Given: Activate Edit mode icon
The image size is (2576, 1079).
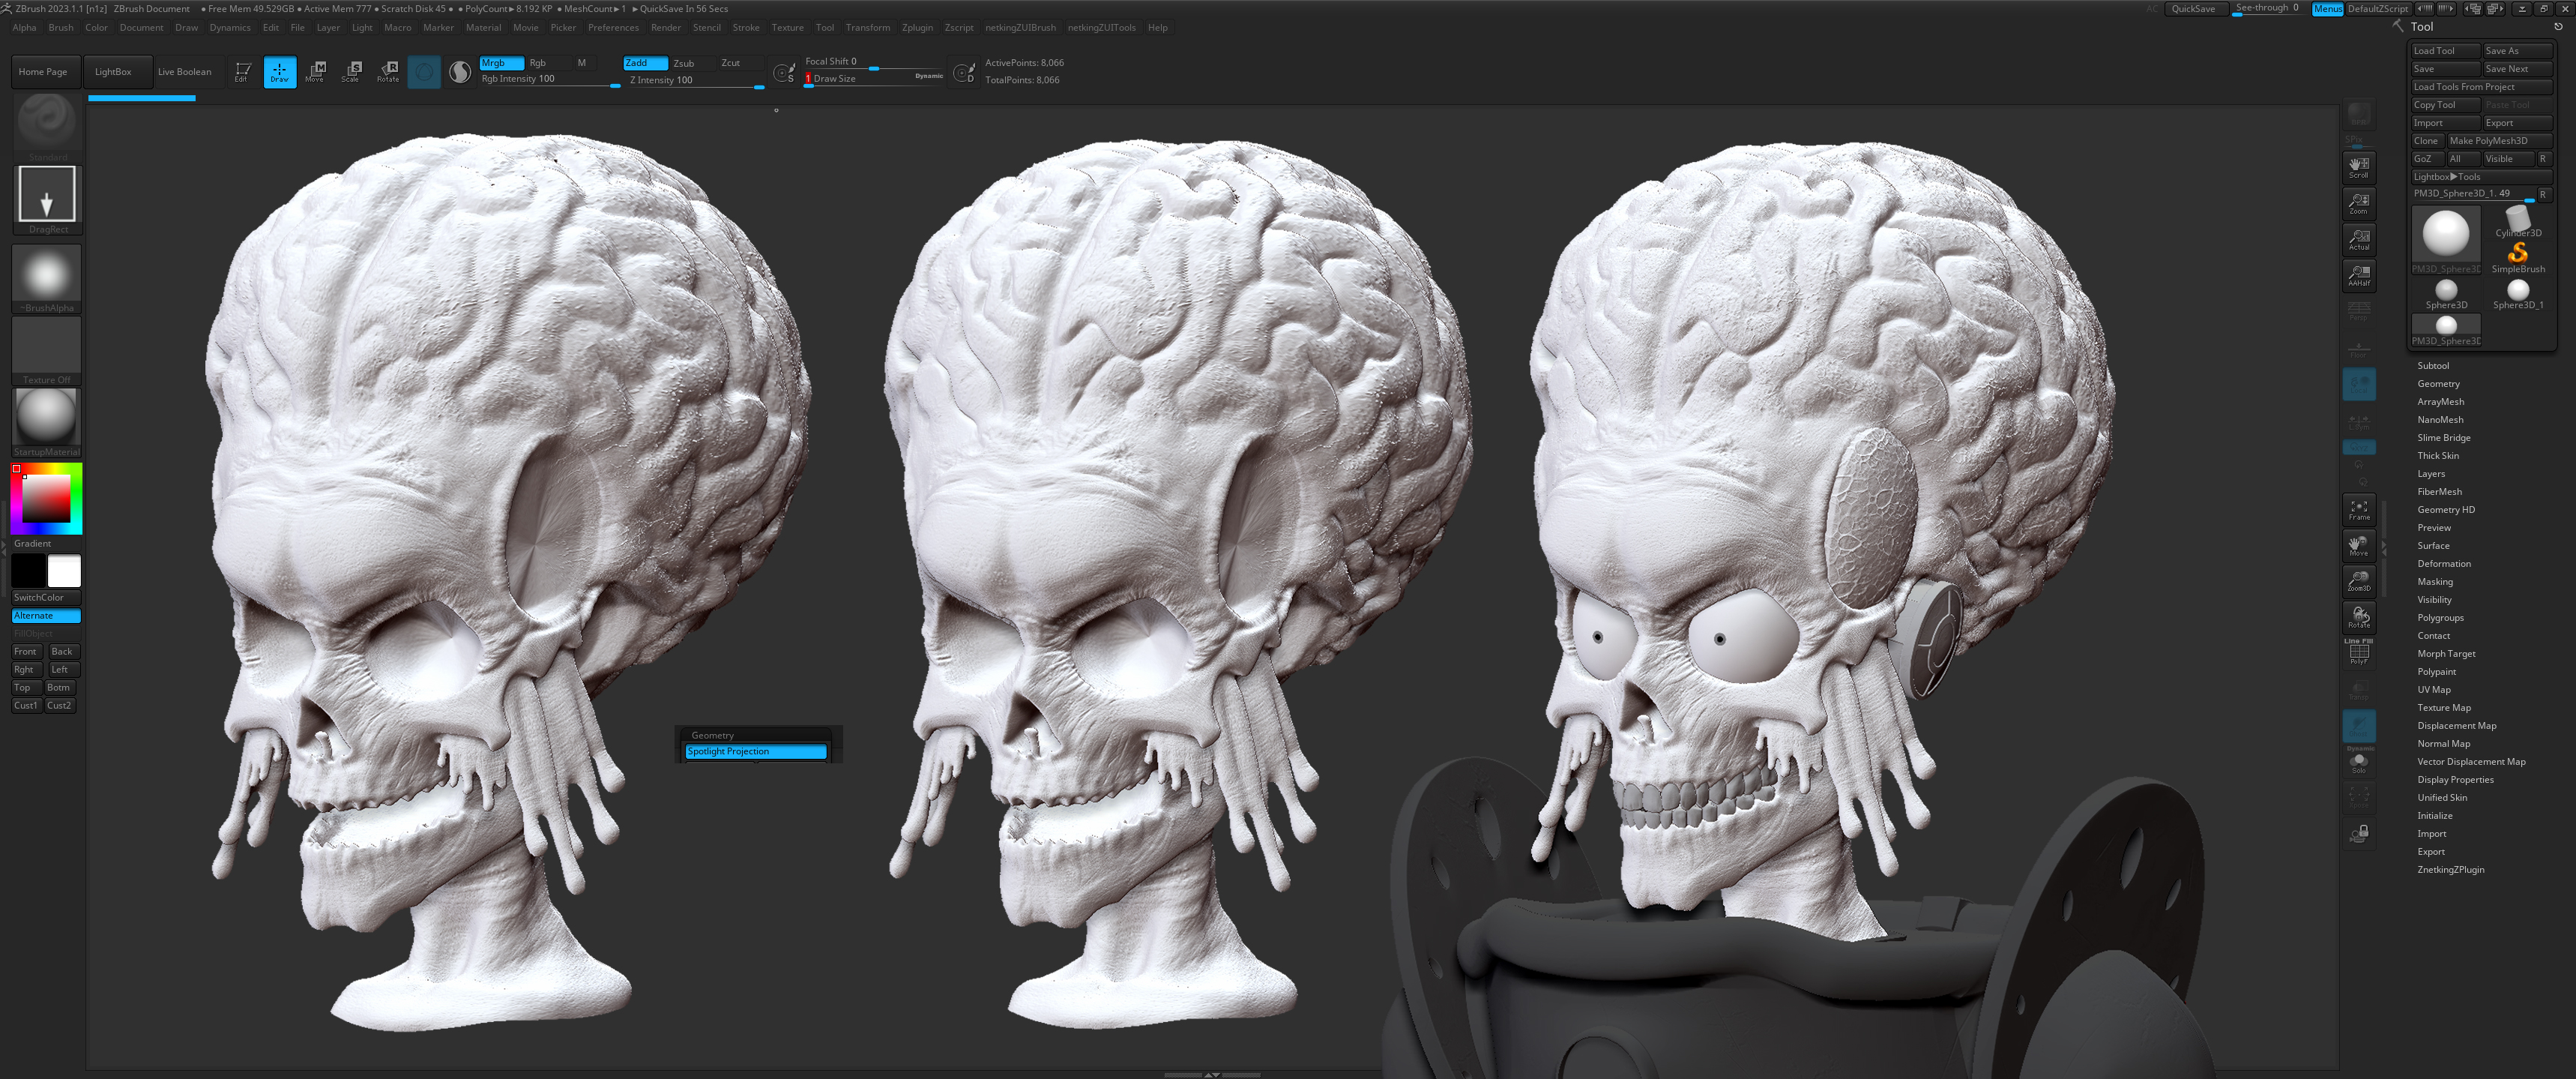Looking at the screenshot, I should pos(242,71).
